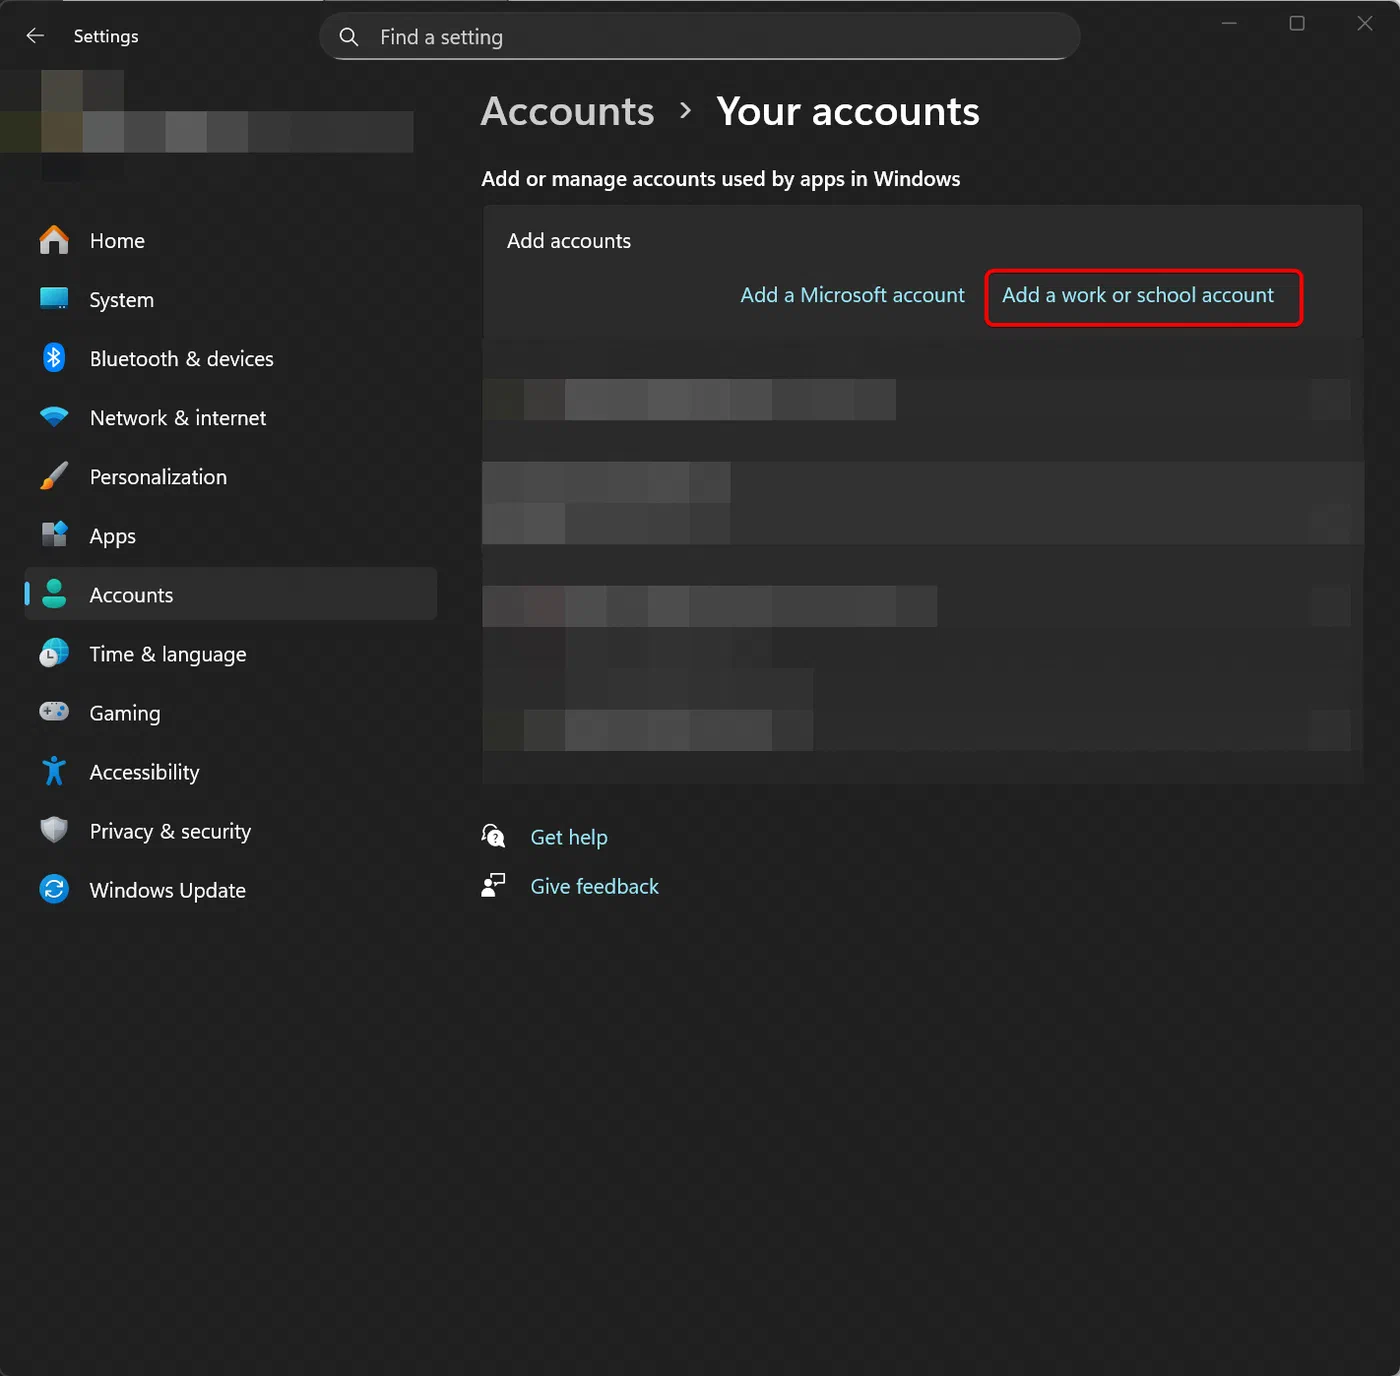Click the Accounts person icon
1400x1376 pixels.
click(54, 594)
